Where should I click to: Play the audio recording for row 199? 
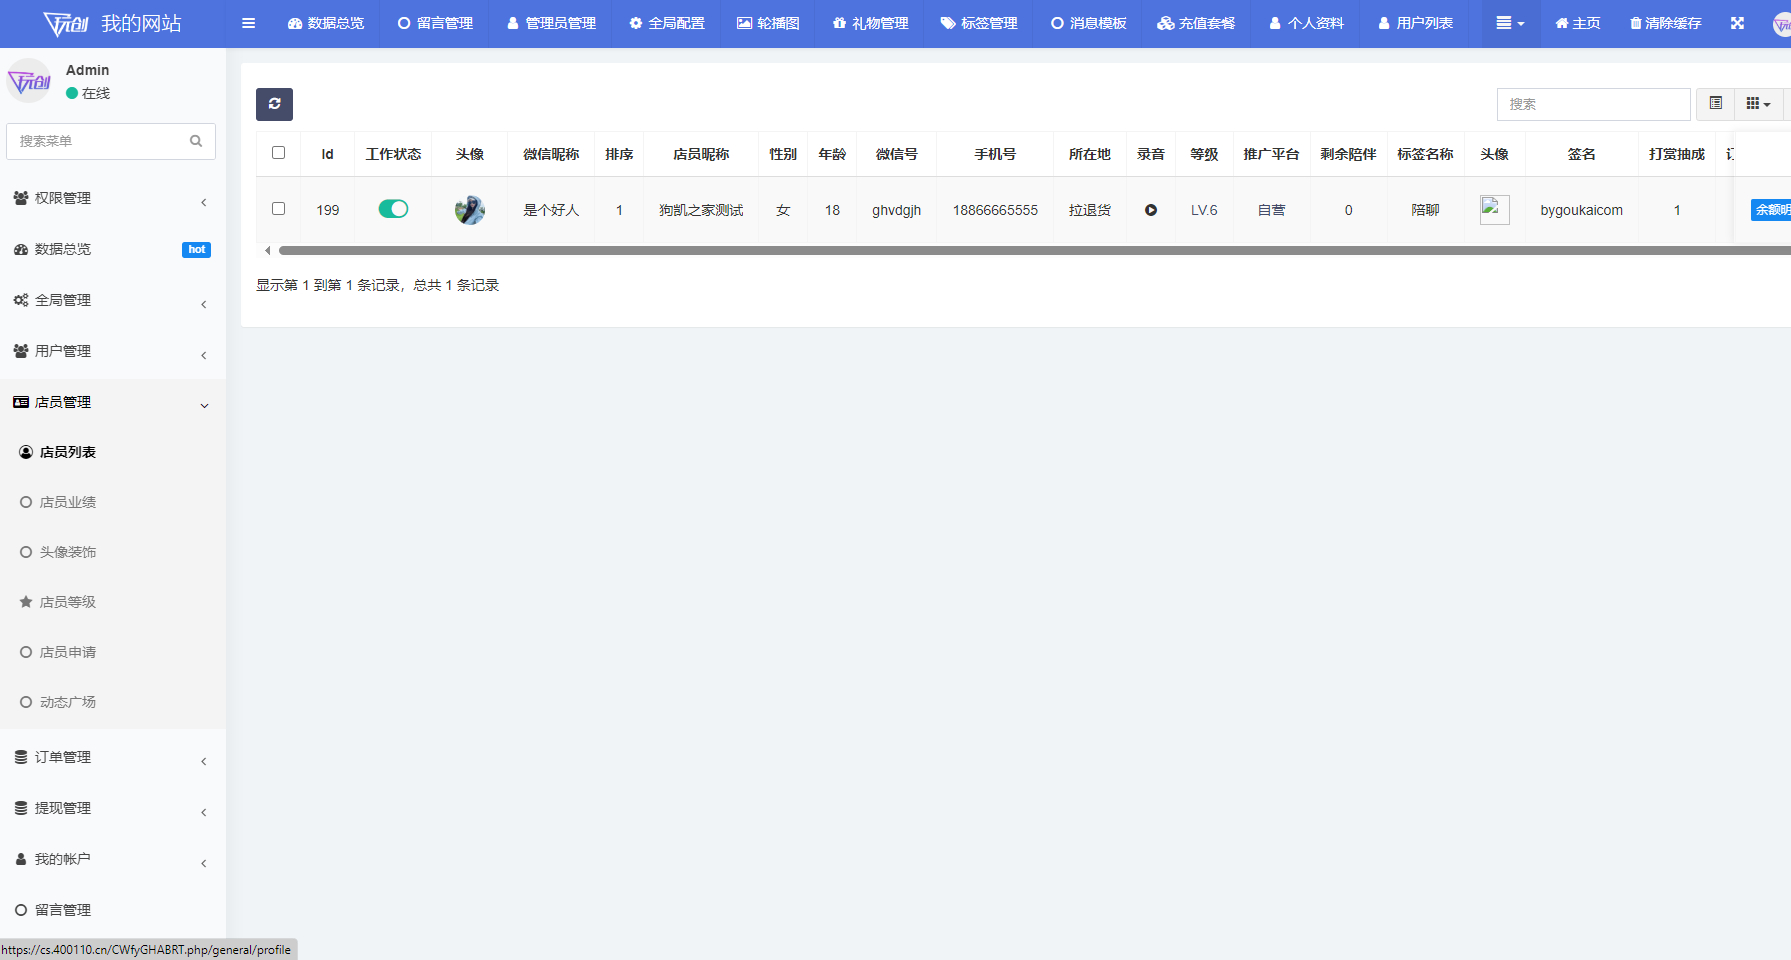[x=1151, y=210]
